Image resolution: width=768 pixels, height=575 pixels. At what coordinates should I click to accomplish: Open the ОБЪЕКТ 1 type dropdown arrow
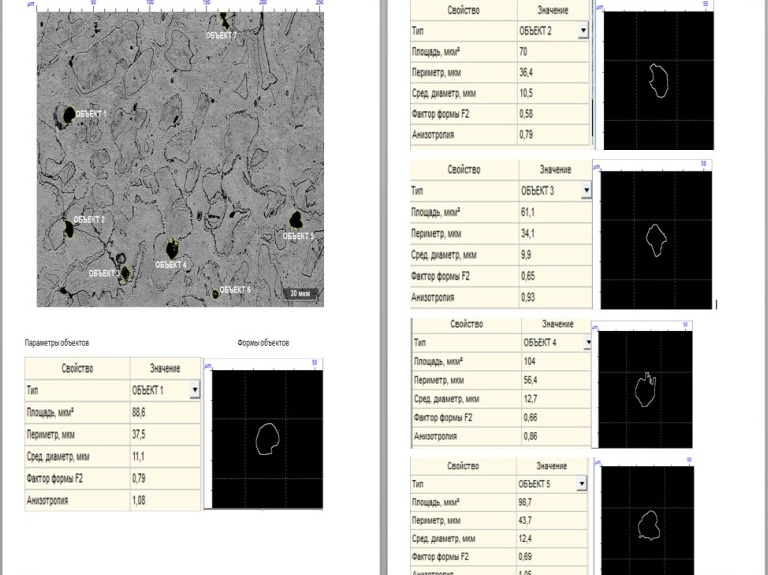[194, 390]
